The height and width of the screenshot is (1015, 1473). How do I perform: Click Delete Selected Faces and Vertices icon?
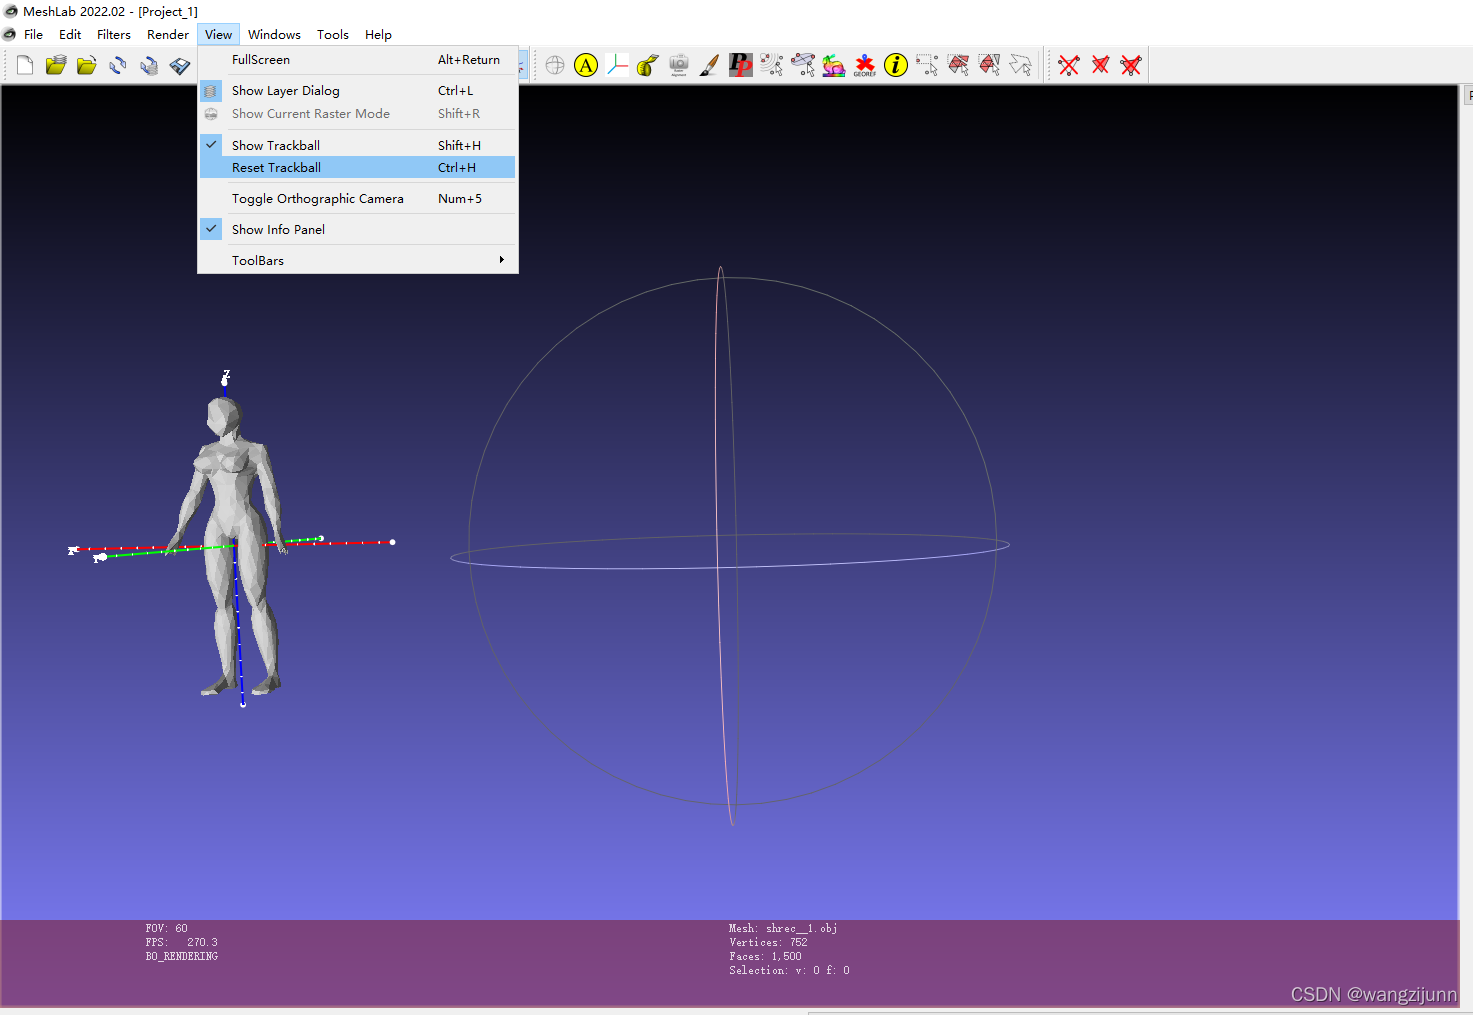point(1131,66)
